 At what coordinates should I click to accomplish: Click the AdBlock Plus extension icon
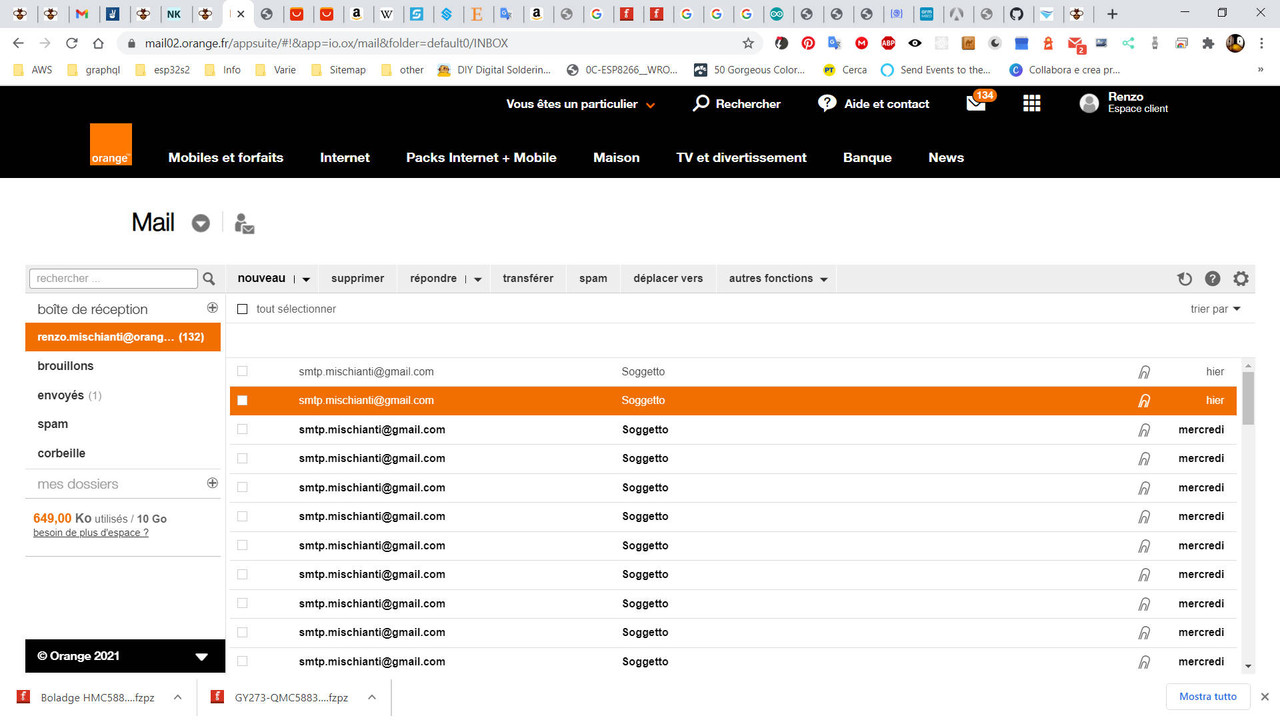[888, 43]
